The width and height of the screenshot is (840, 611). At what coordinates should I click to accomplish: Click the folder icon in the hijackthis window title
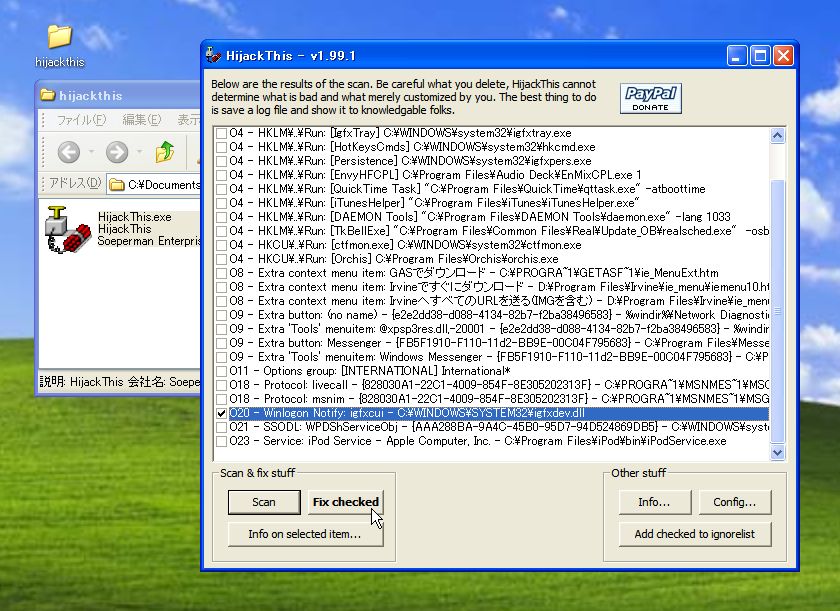pyautogui.click(x=48, y=95)
